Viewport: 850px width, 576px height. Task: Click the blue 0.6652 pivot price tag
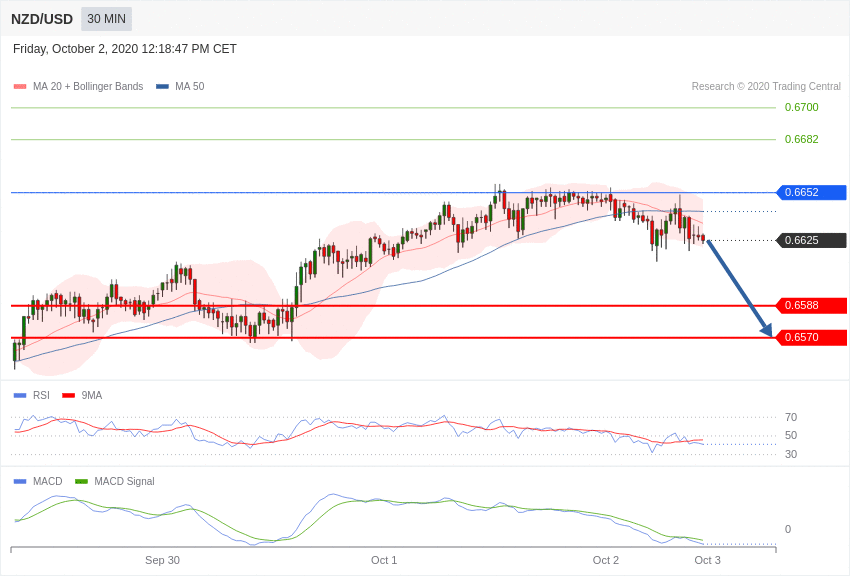click(x=811, y=192)
